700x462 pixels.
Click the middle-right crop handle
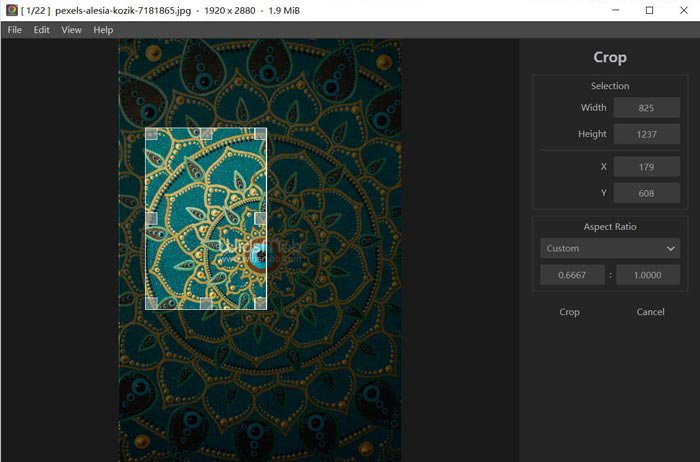click(x=260, y=218)
